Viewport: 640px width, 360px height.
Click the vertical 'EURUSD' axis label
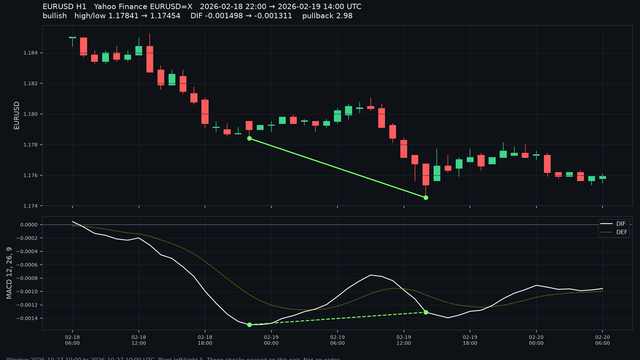pos(17,116)
